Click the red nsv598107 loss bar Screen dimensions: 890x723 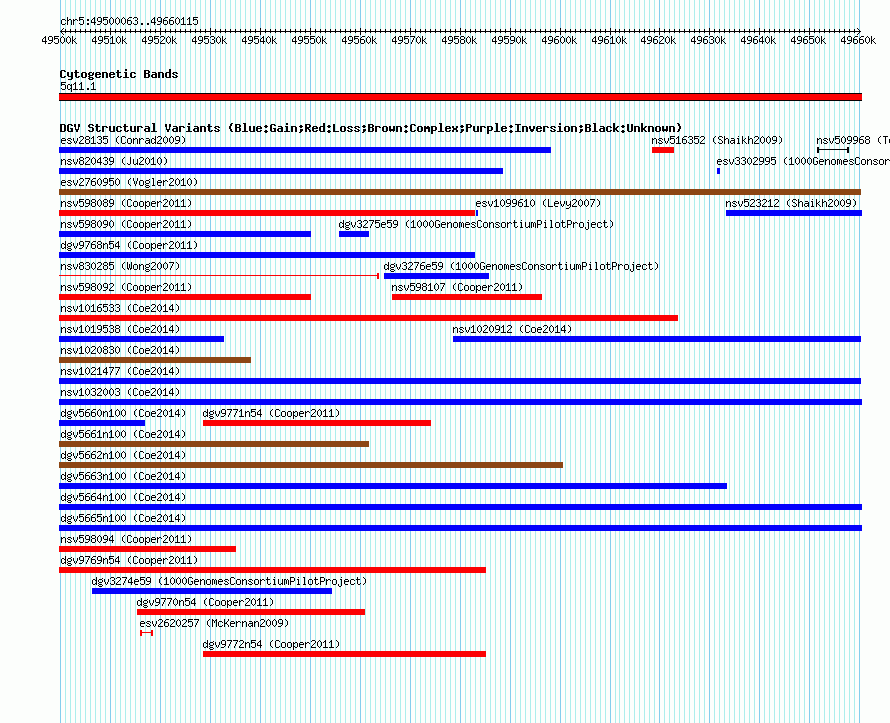[467, 297]
